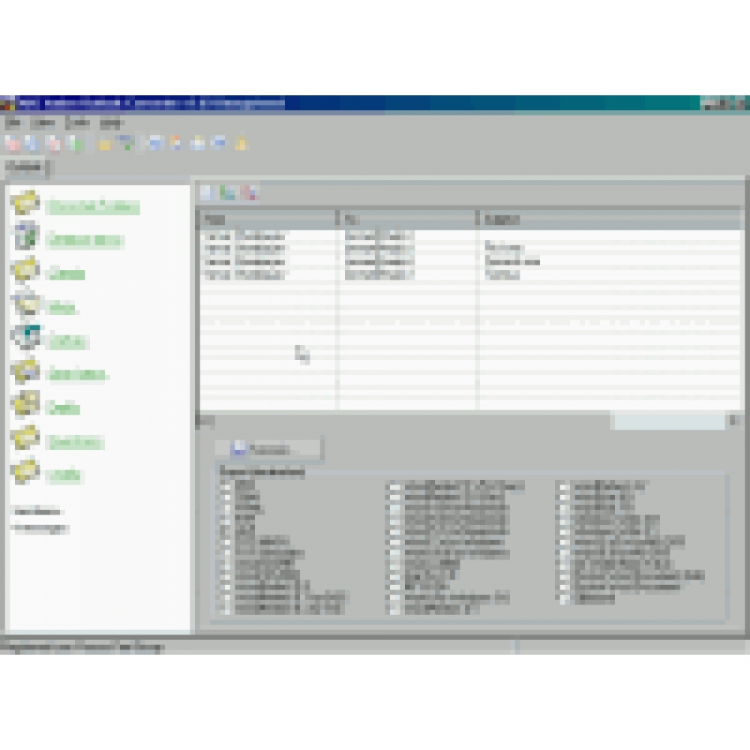Screen dimensions: 750x750
Task: Click the button with blue icon above the checkbox group
Action: 269,449
